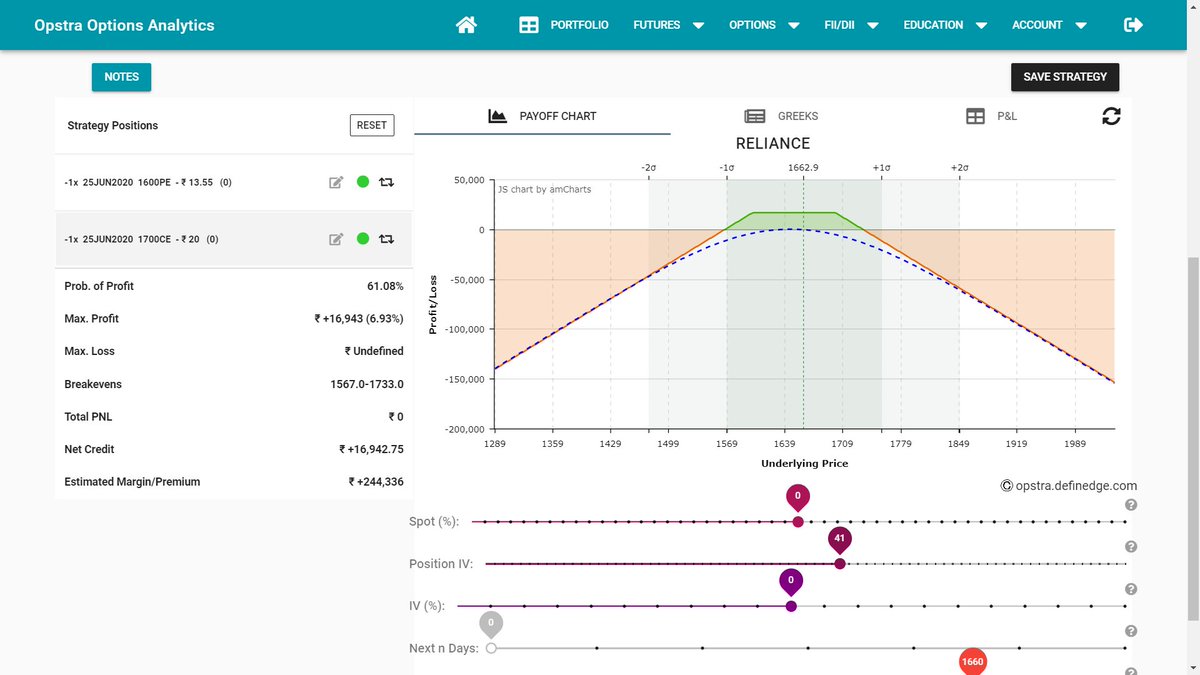1200x675 pixels.
Task: Toggle the 1700CE leg green status dot
Action: 362,239
